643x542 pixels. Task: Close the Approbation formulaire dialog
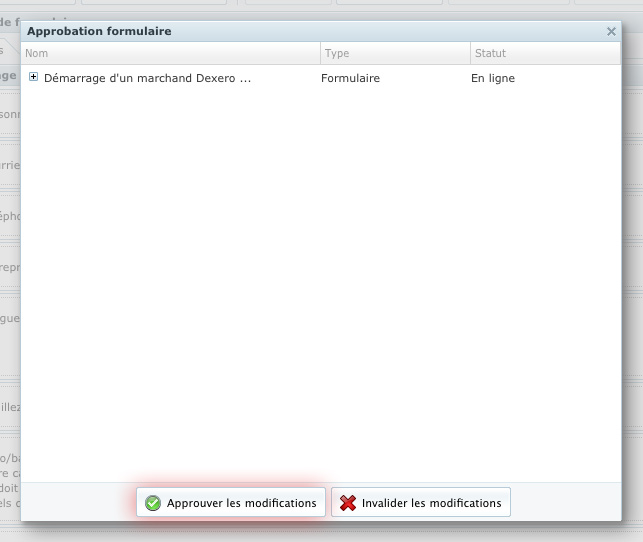(611, 32)
